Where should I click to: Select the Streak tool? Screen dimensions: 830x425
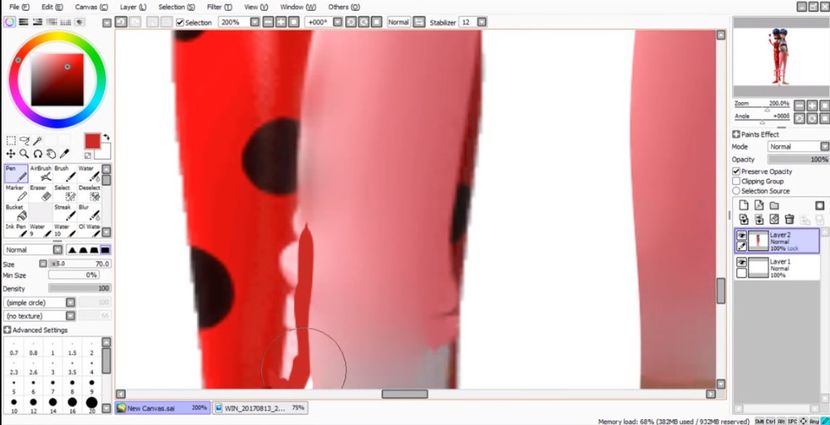click(x=65, y=212)
